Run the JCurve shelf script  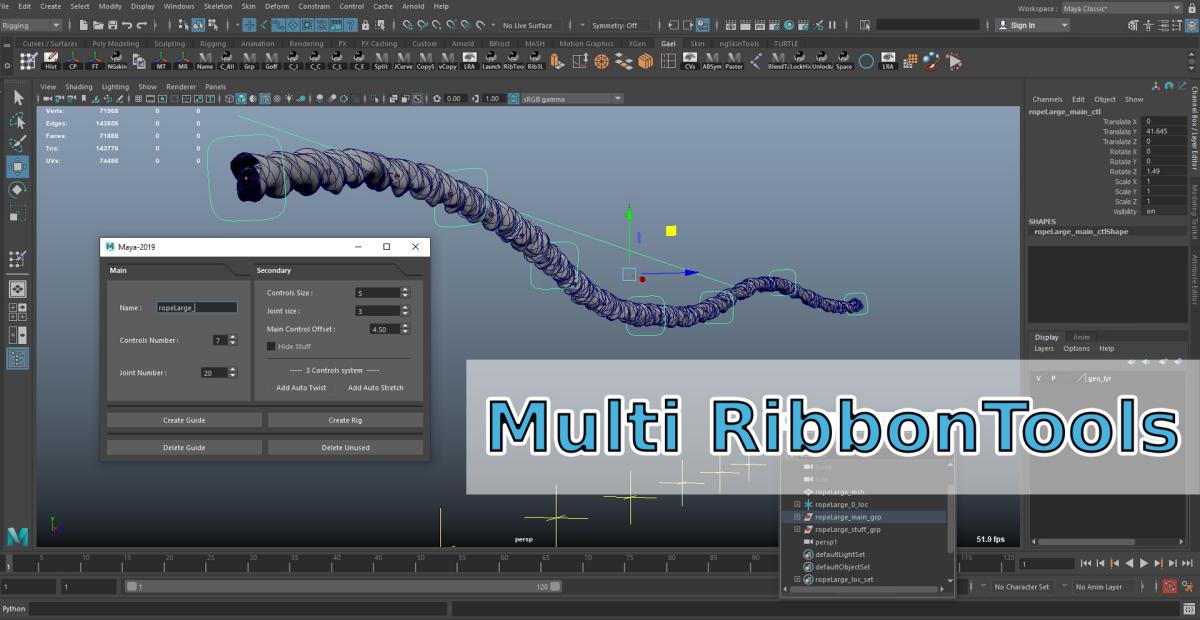tap(403, 62)
